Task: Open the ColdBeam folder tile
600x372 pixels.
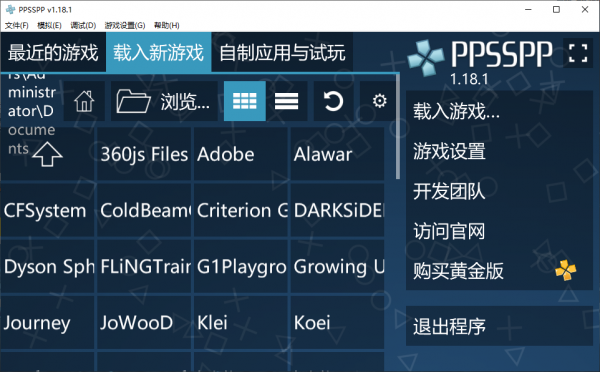Action: [x=144, y=210]
